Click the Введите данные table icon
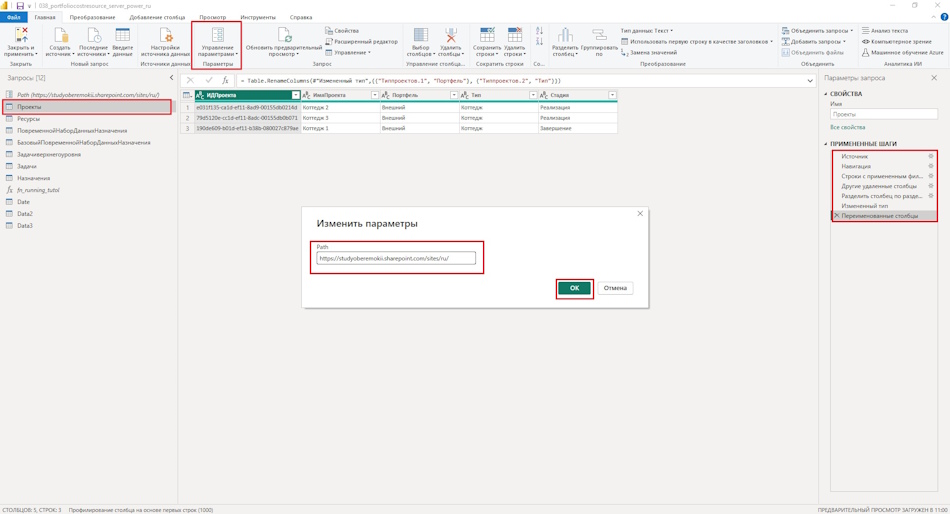Viewport: 950px width, 514px height. click(122, 35)
